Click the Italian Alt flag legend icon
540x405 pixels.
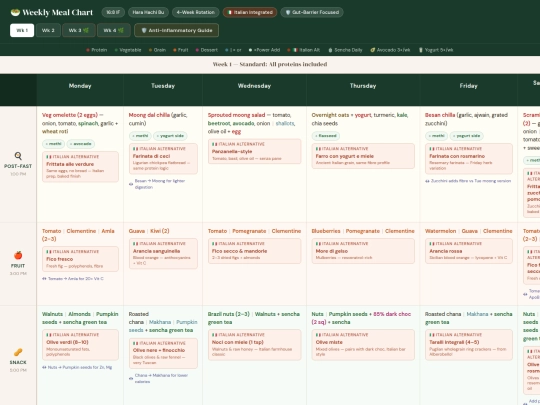pyautogui.click(x=295, y=50)
